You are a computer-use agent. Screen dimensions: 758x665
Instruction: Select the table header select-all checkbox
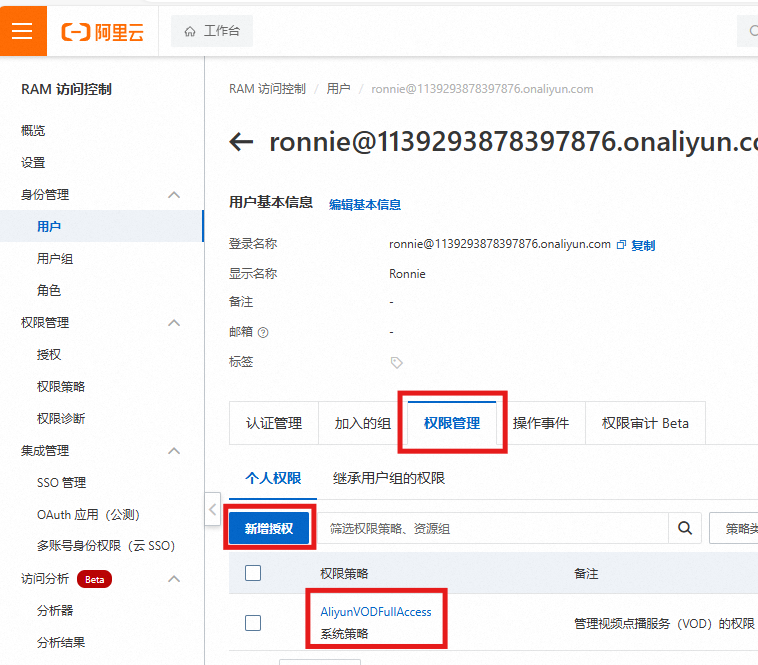(x=253, y=573)
